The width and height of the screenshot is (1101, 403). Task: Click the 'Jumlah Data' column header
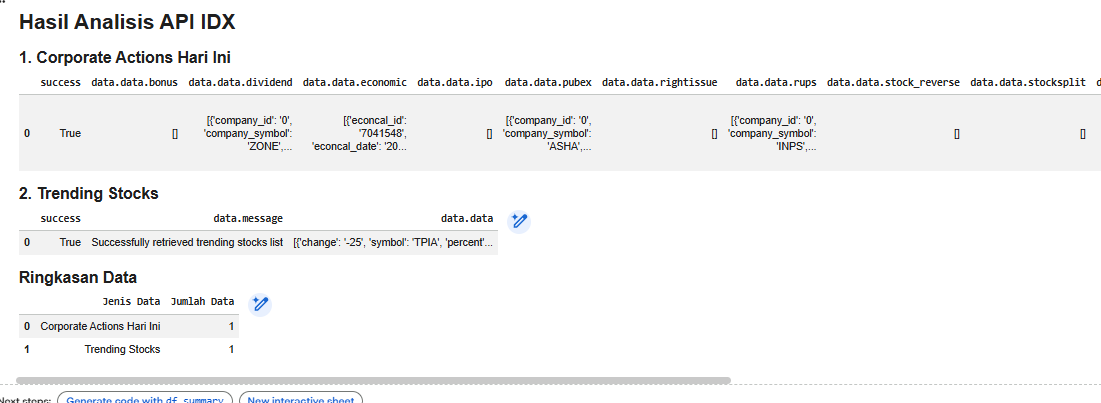pos(202,302)
